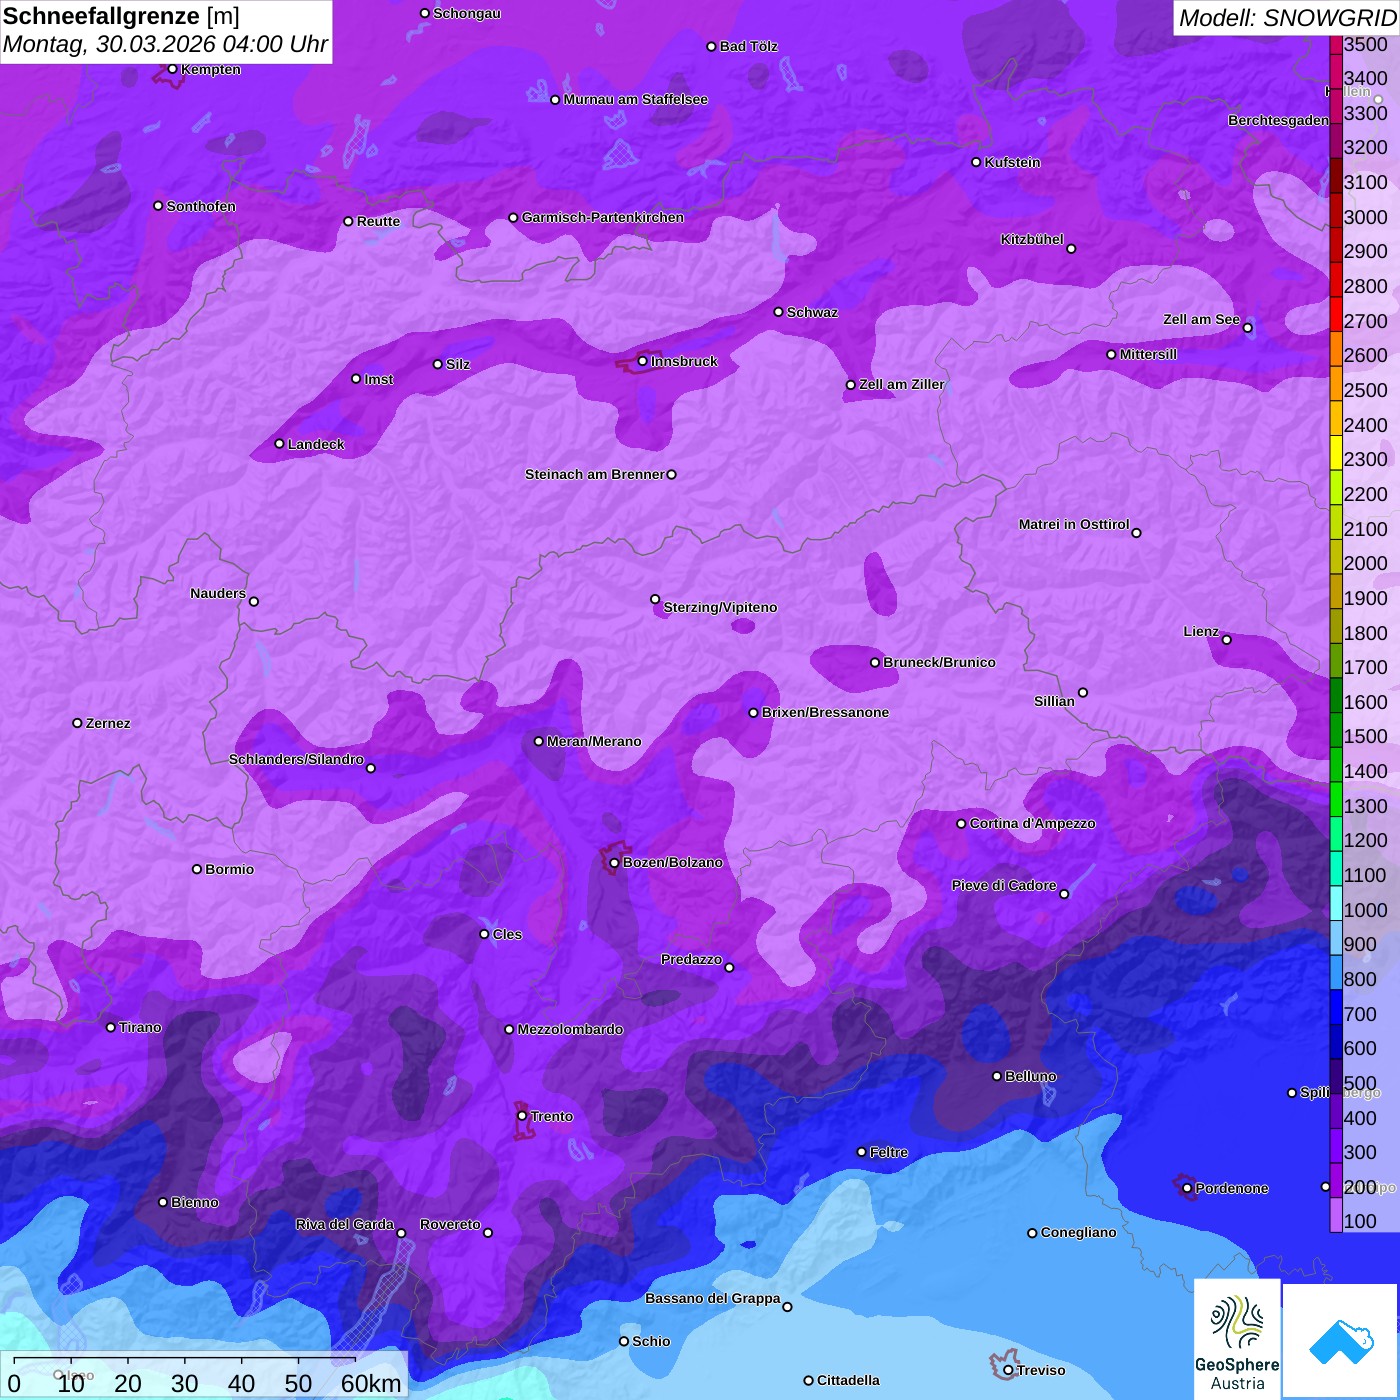This screenshot has width=1400, height=1400.
Task: Click the Feltre location dot
Action: [861, 1152]
